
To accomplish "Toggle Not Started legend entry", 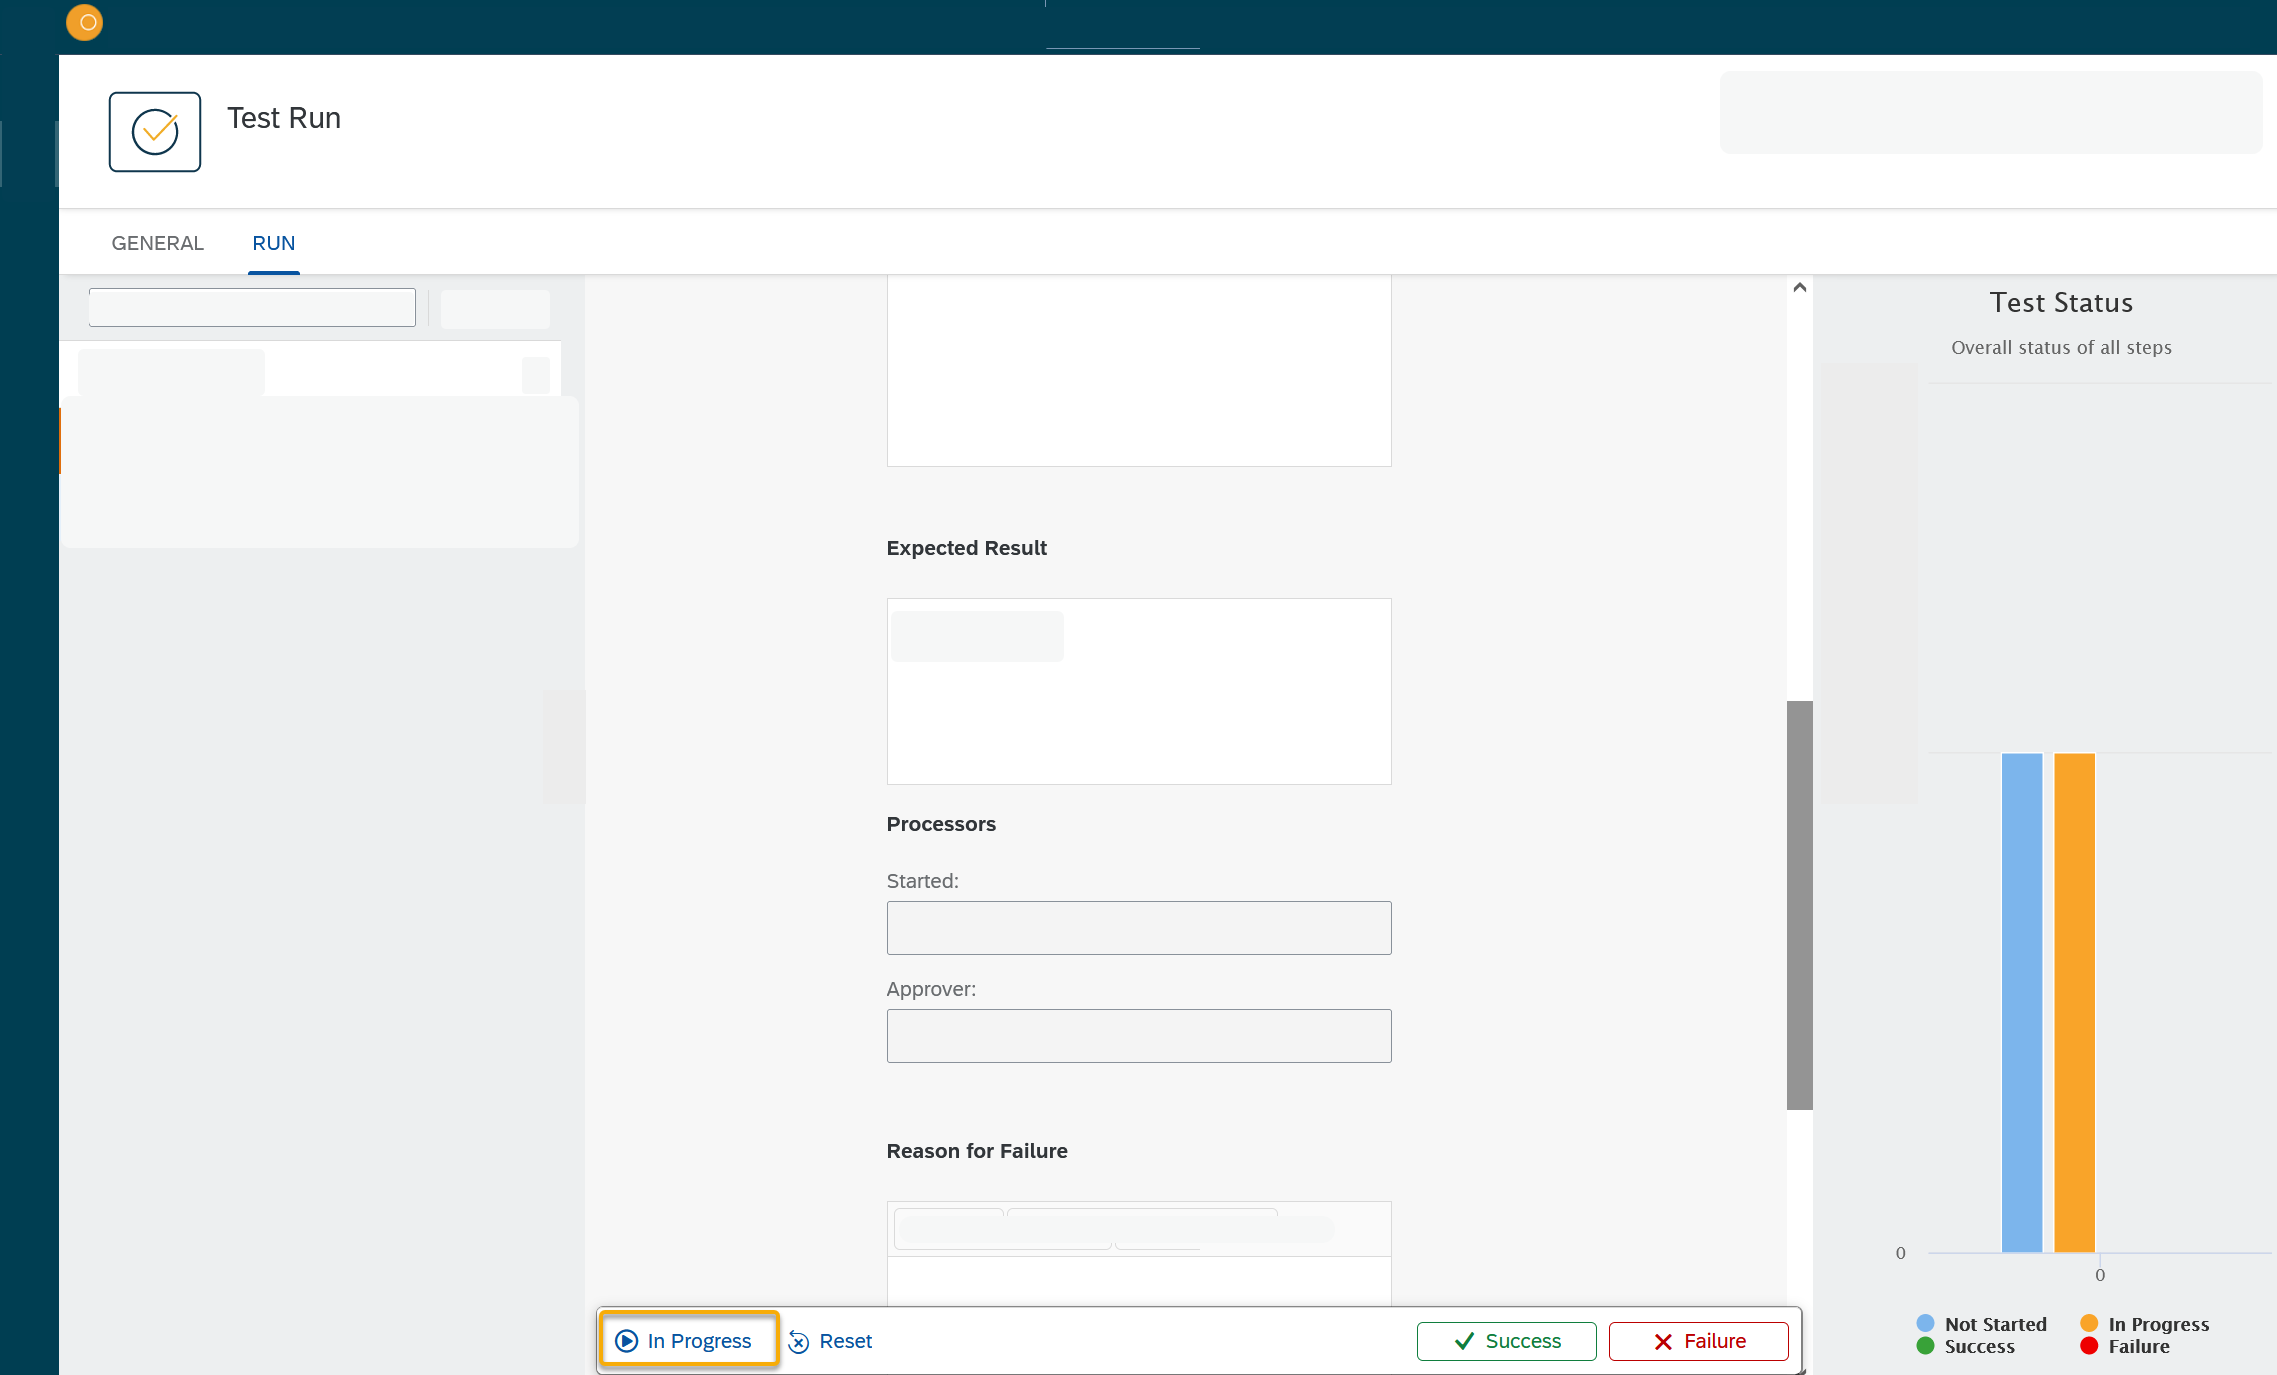I will point(1983,1324).
